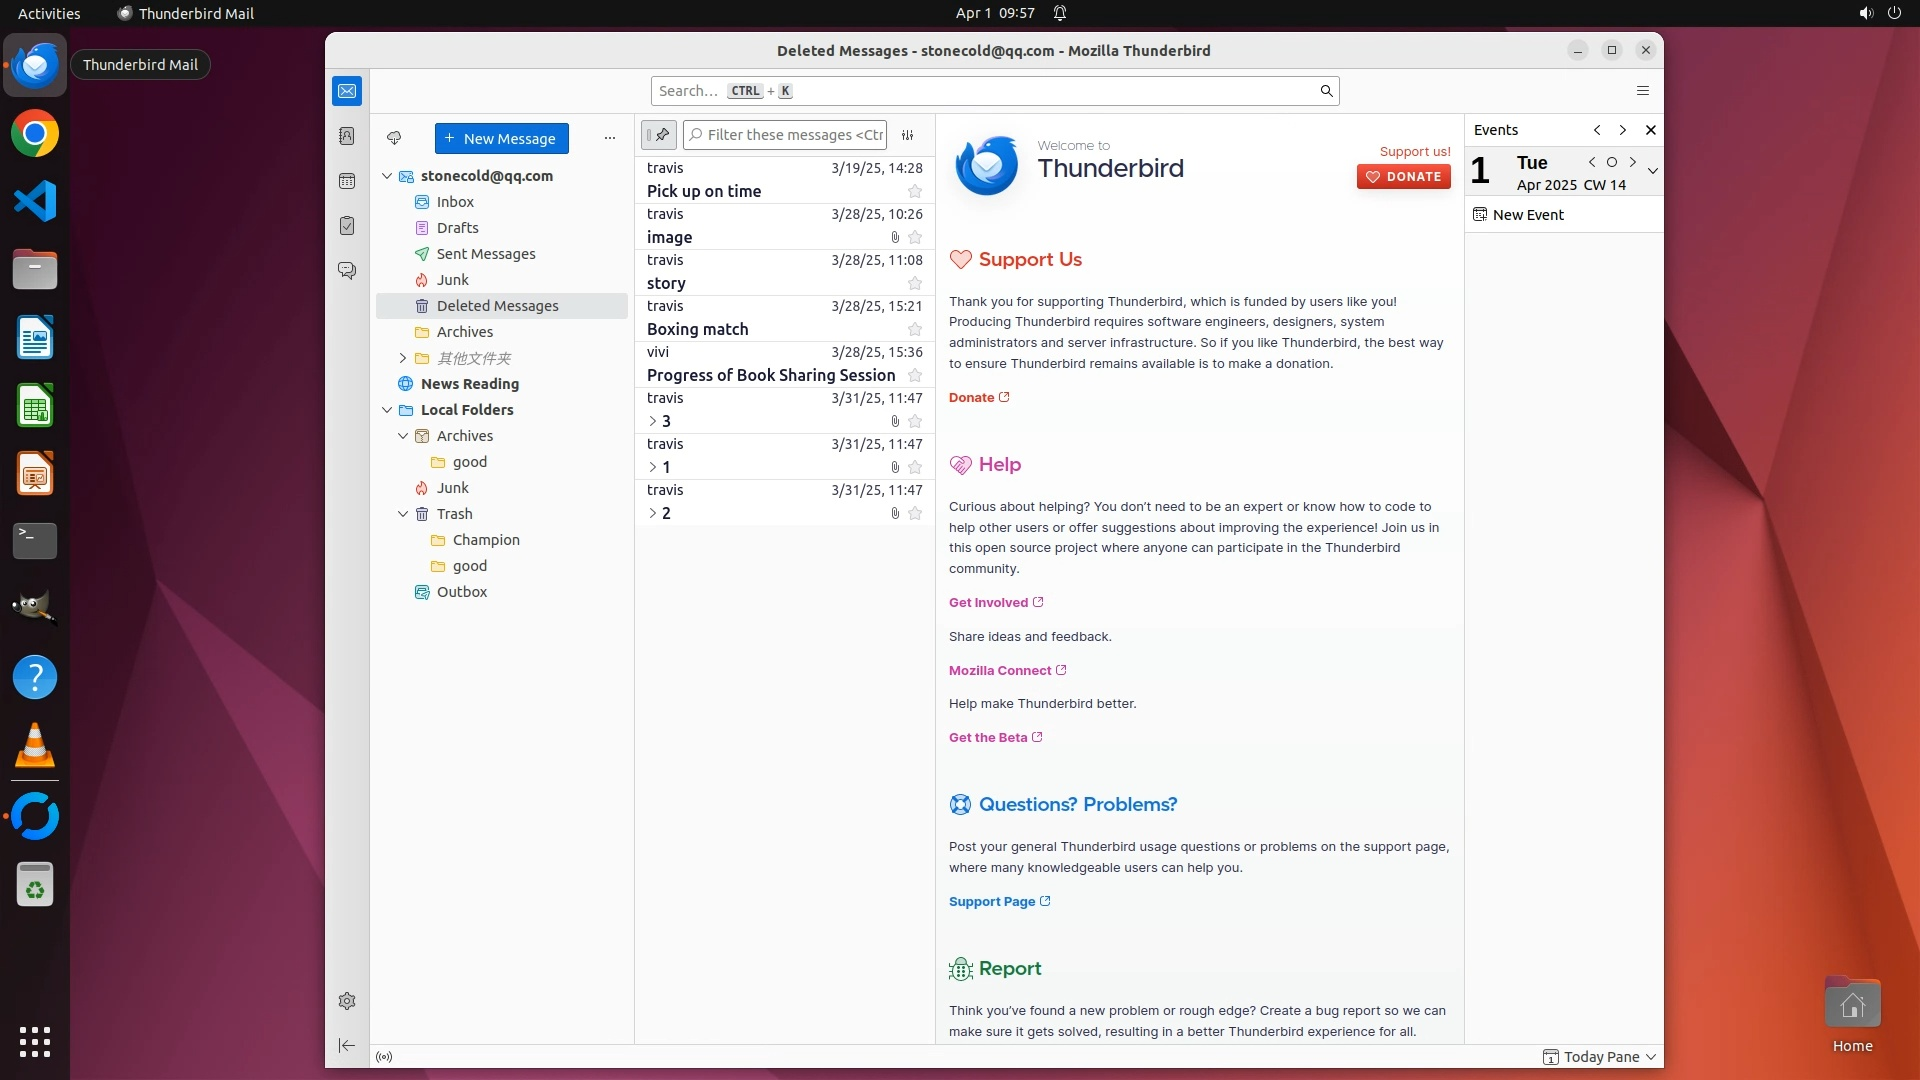
Task: Collapse the spaces toolbar
Action: [x=347, y=1045]
